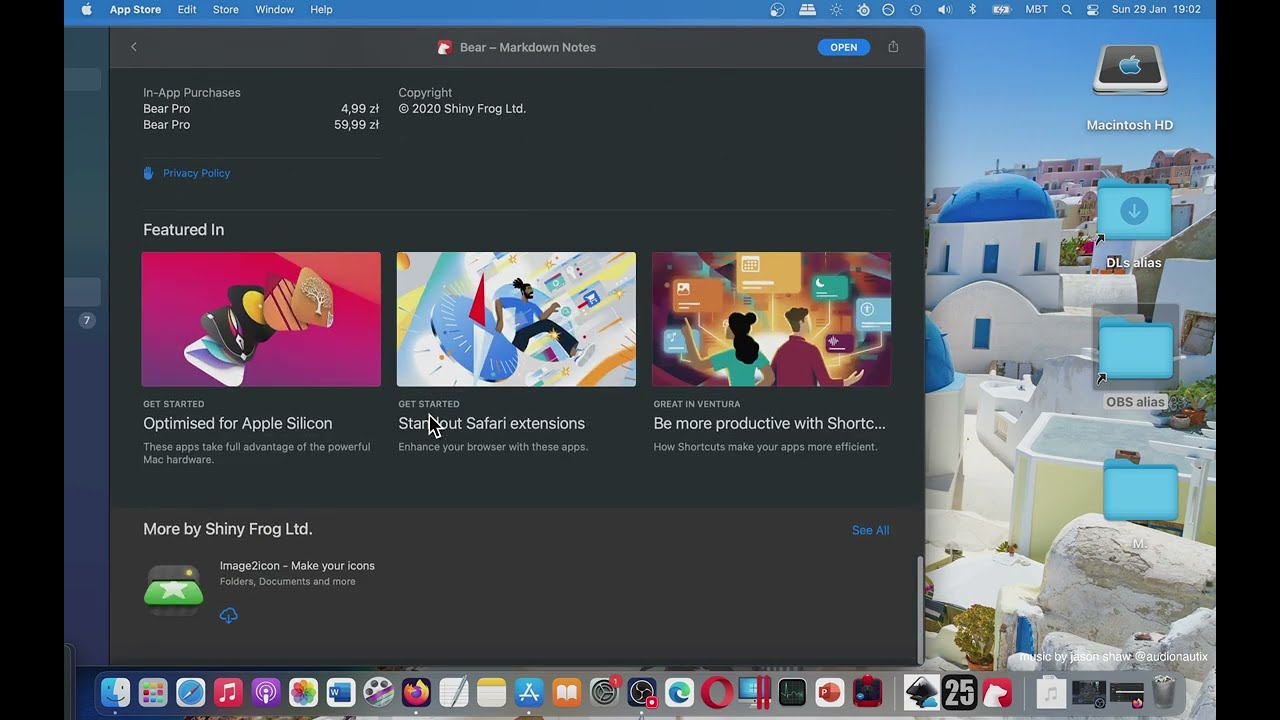Launch Opera from the Dock
Viewport: 1280px width, 720px height.
pyautogui.click(x=717, y=692)
